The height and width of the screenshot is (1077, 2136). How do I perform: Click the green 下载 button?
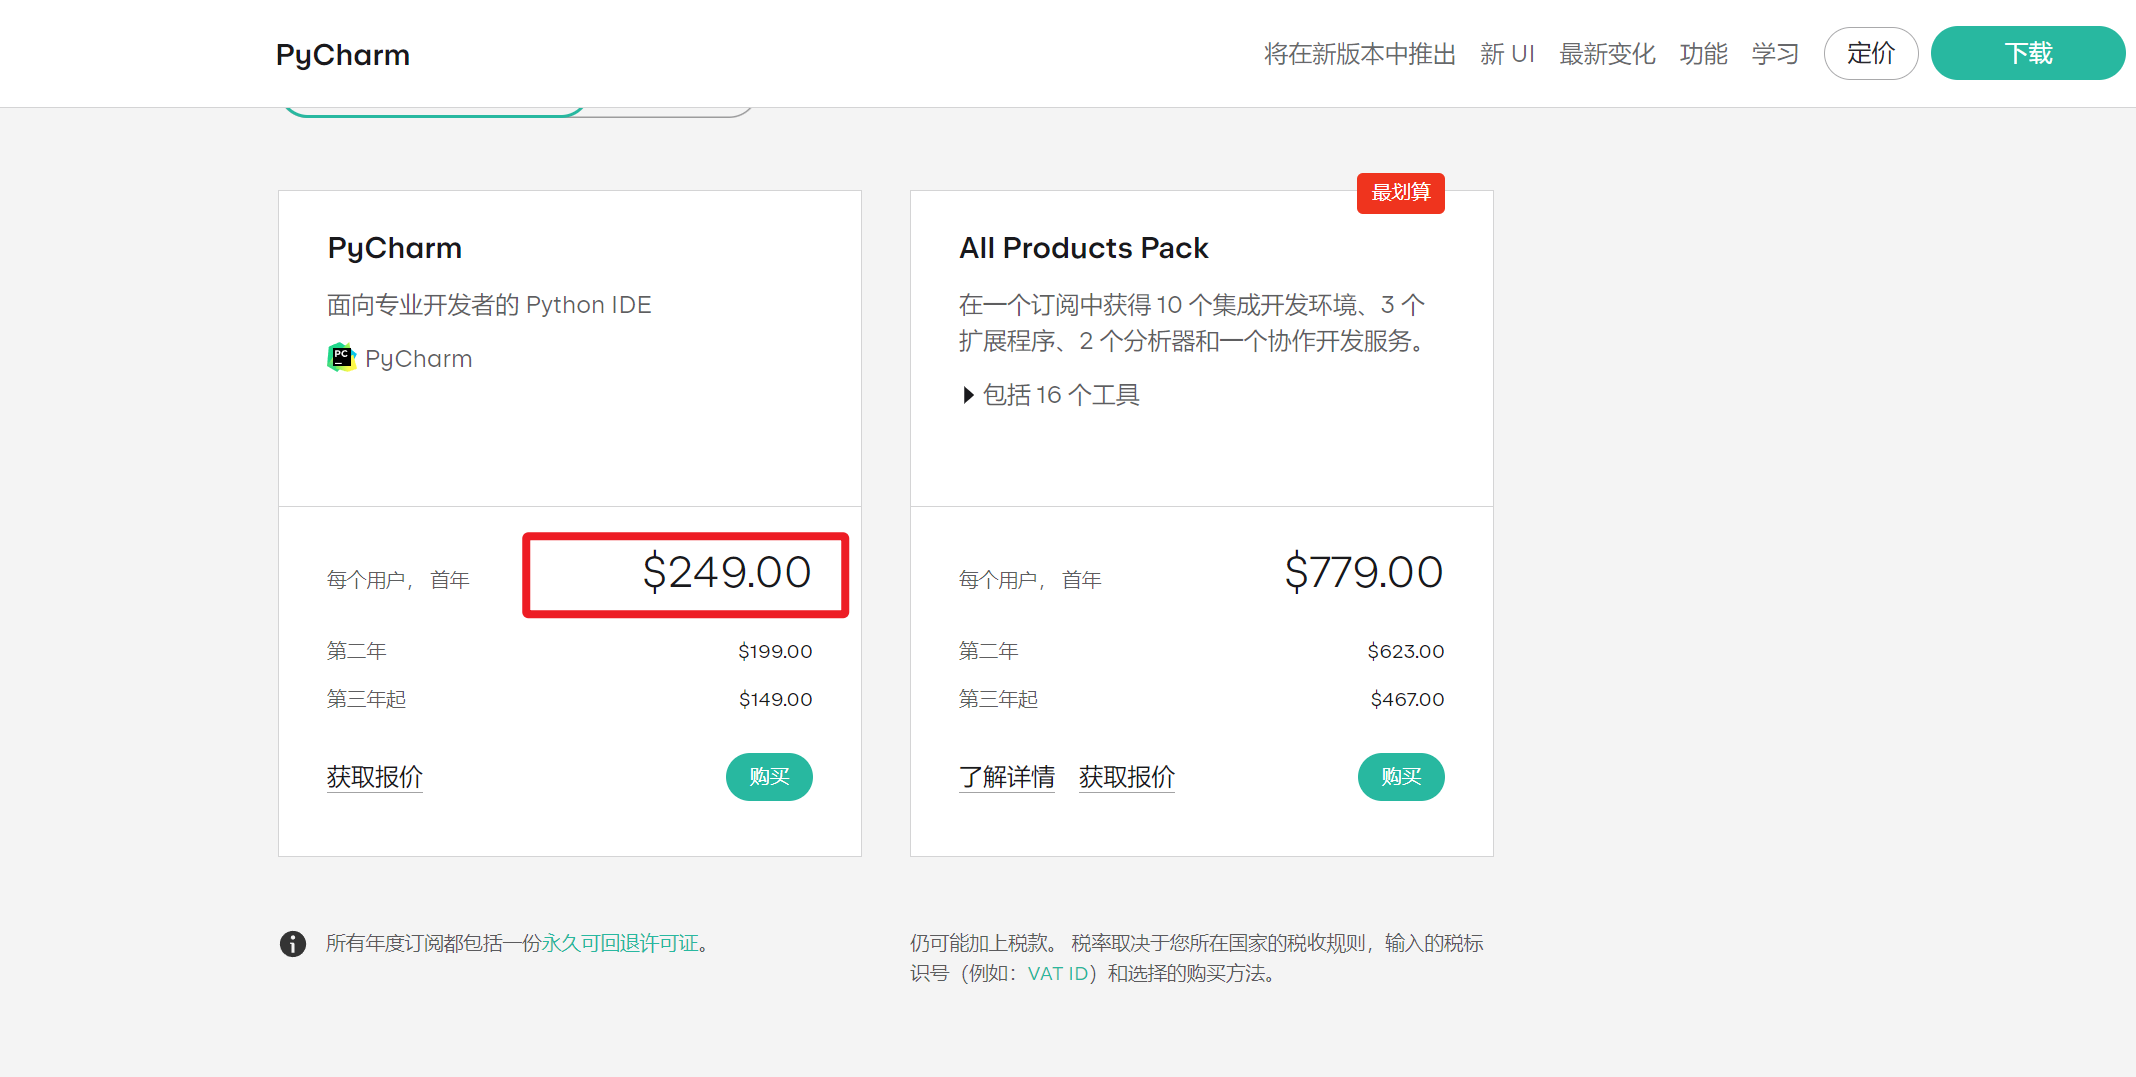click(x=2028, y=53)
